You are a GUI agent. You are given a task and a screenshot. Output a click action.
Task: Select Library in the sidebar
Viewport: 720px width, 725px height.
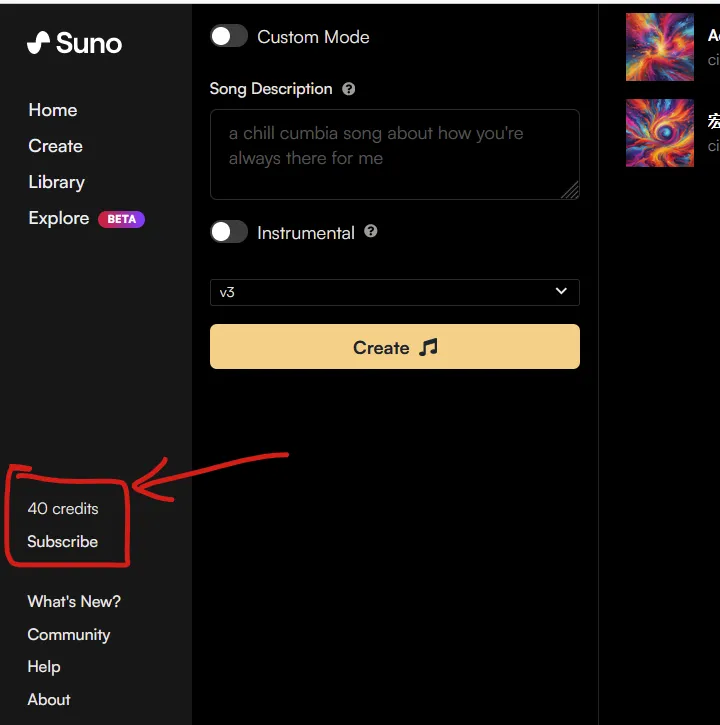pos(56,182)
